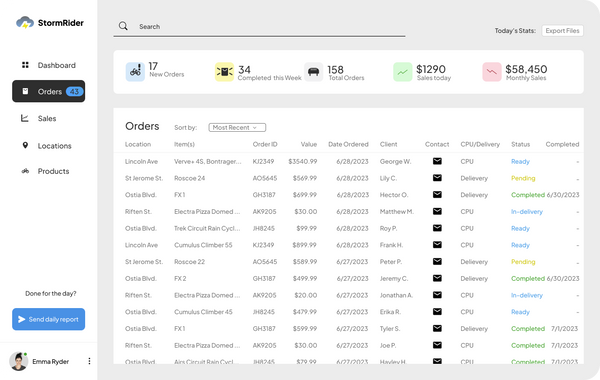Screen dimensions: 600x380
Task: Click the Send daily report button
Action: (x=49, y=319)
